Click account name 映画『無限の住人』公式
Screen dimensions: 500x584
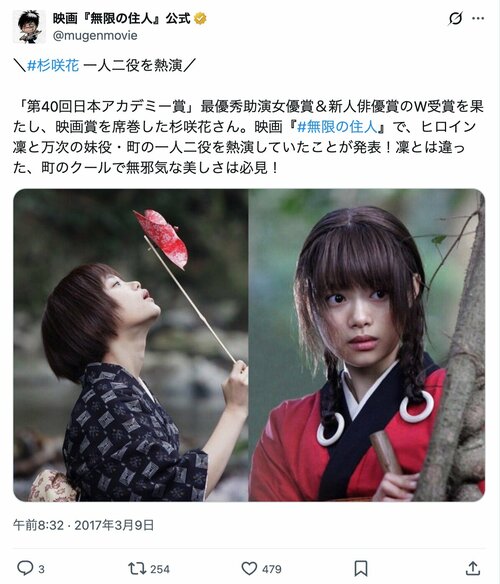[122, 18]
